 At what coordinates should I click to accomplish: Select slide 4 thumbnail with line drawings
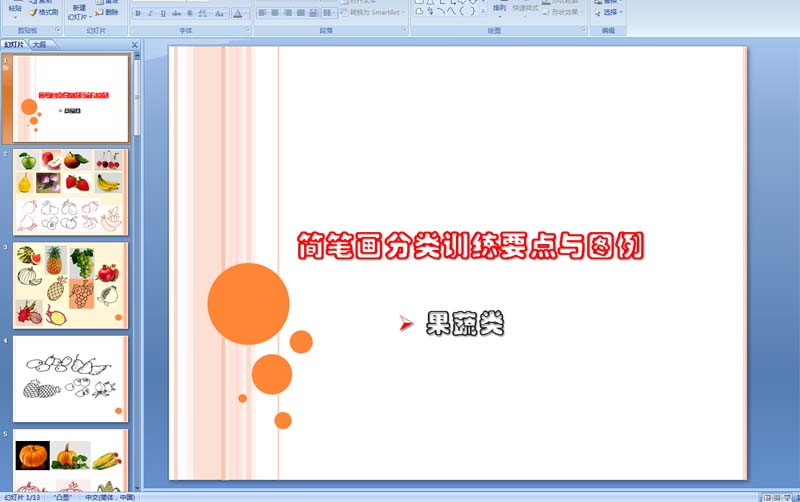(x=70, y=378)
